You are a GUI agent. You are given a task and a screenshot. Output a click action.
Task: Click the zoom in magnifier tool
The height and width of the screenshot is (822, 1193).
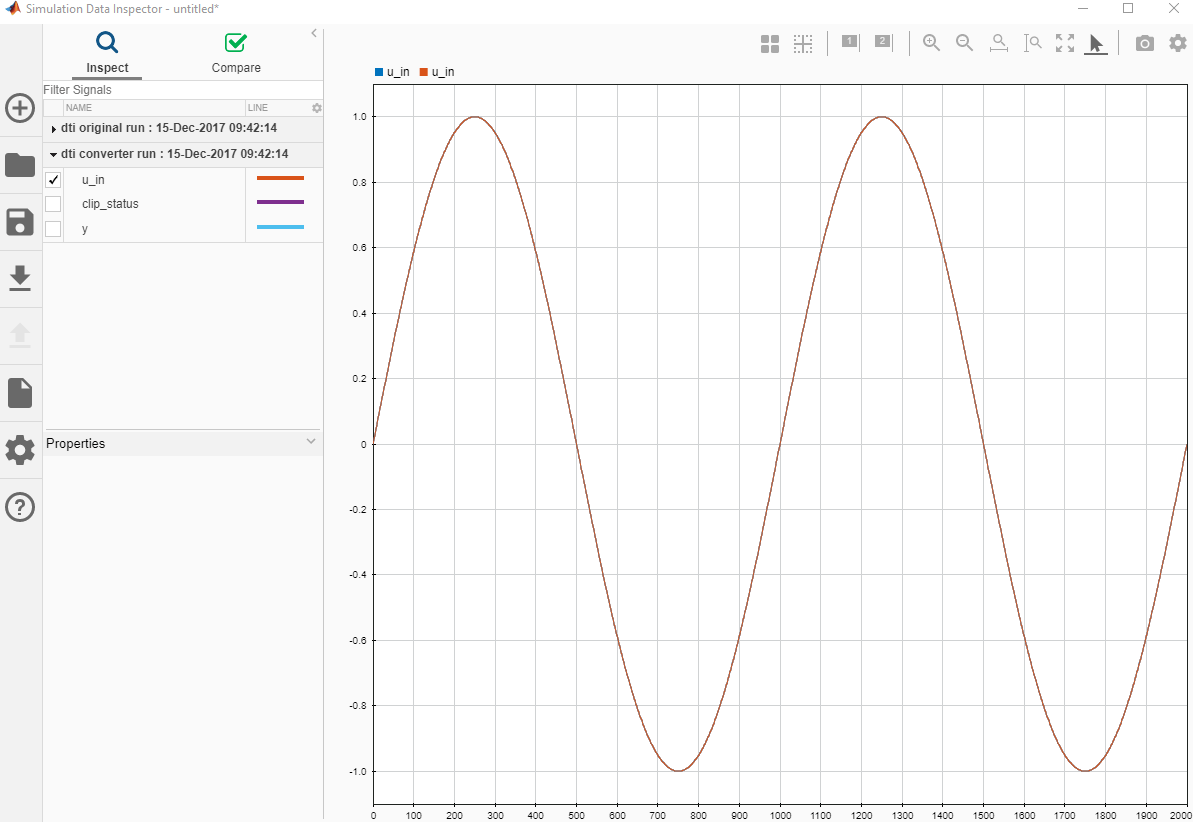click(931, 43)
